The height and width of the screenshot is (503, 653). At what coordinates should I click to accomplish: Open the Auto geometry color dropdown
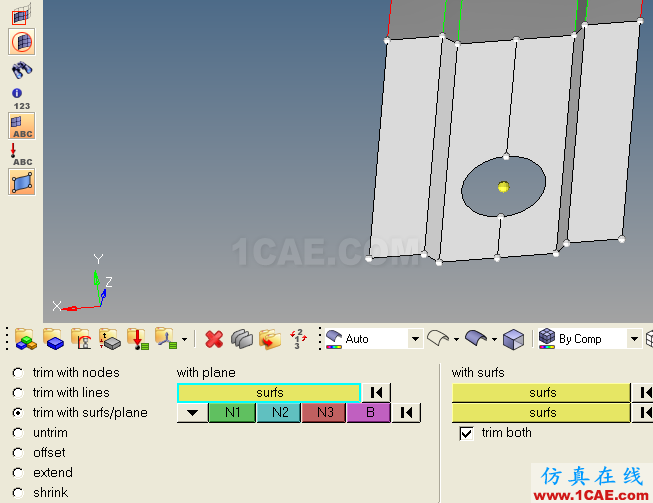pos(415,339)
